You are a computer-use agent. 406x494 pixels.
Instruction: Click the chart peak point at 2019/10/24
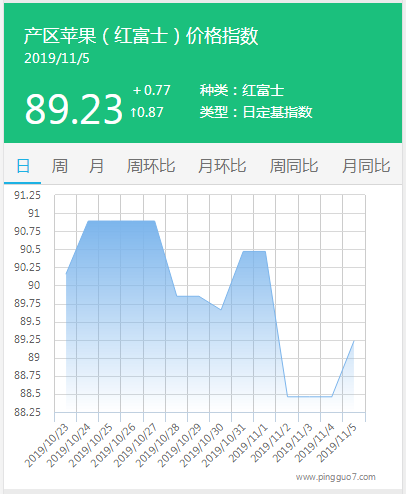click(x=88, y=221)
